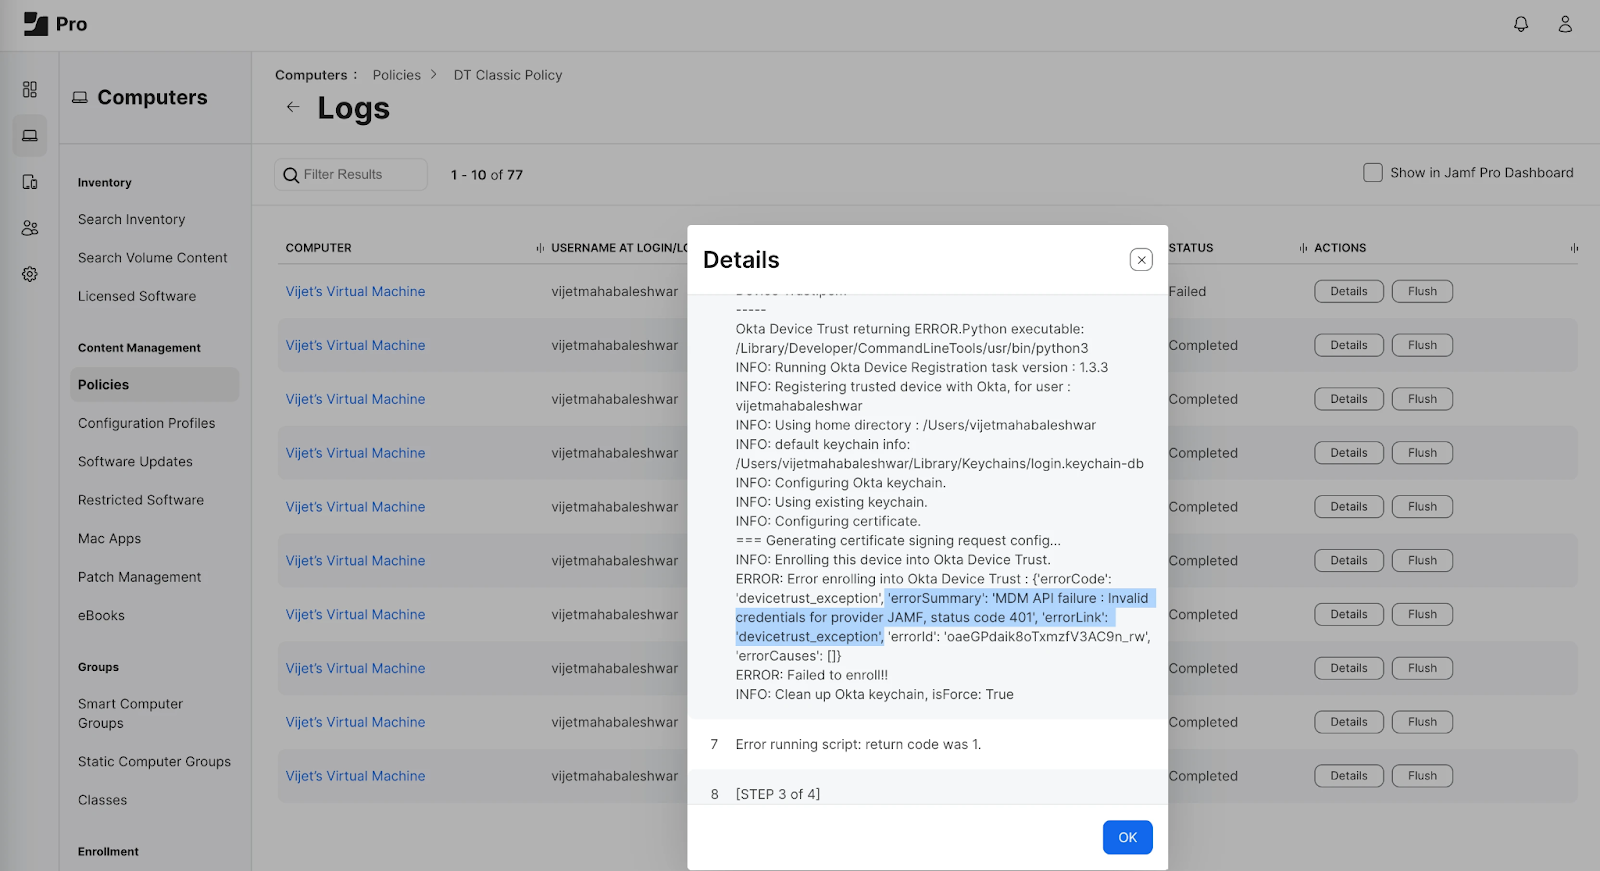This screenshot has width=1600, height=871.
Task: Click the 'Error running script: return code was 1.' line
Action: click(x=859, y=745)
